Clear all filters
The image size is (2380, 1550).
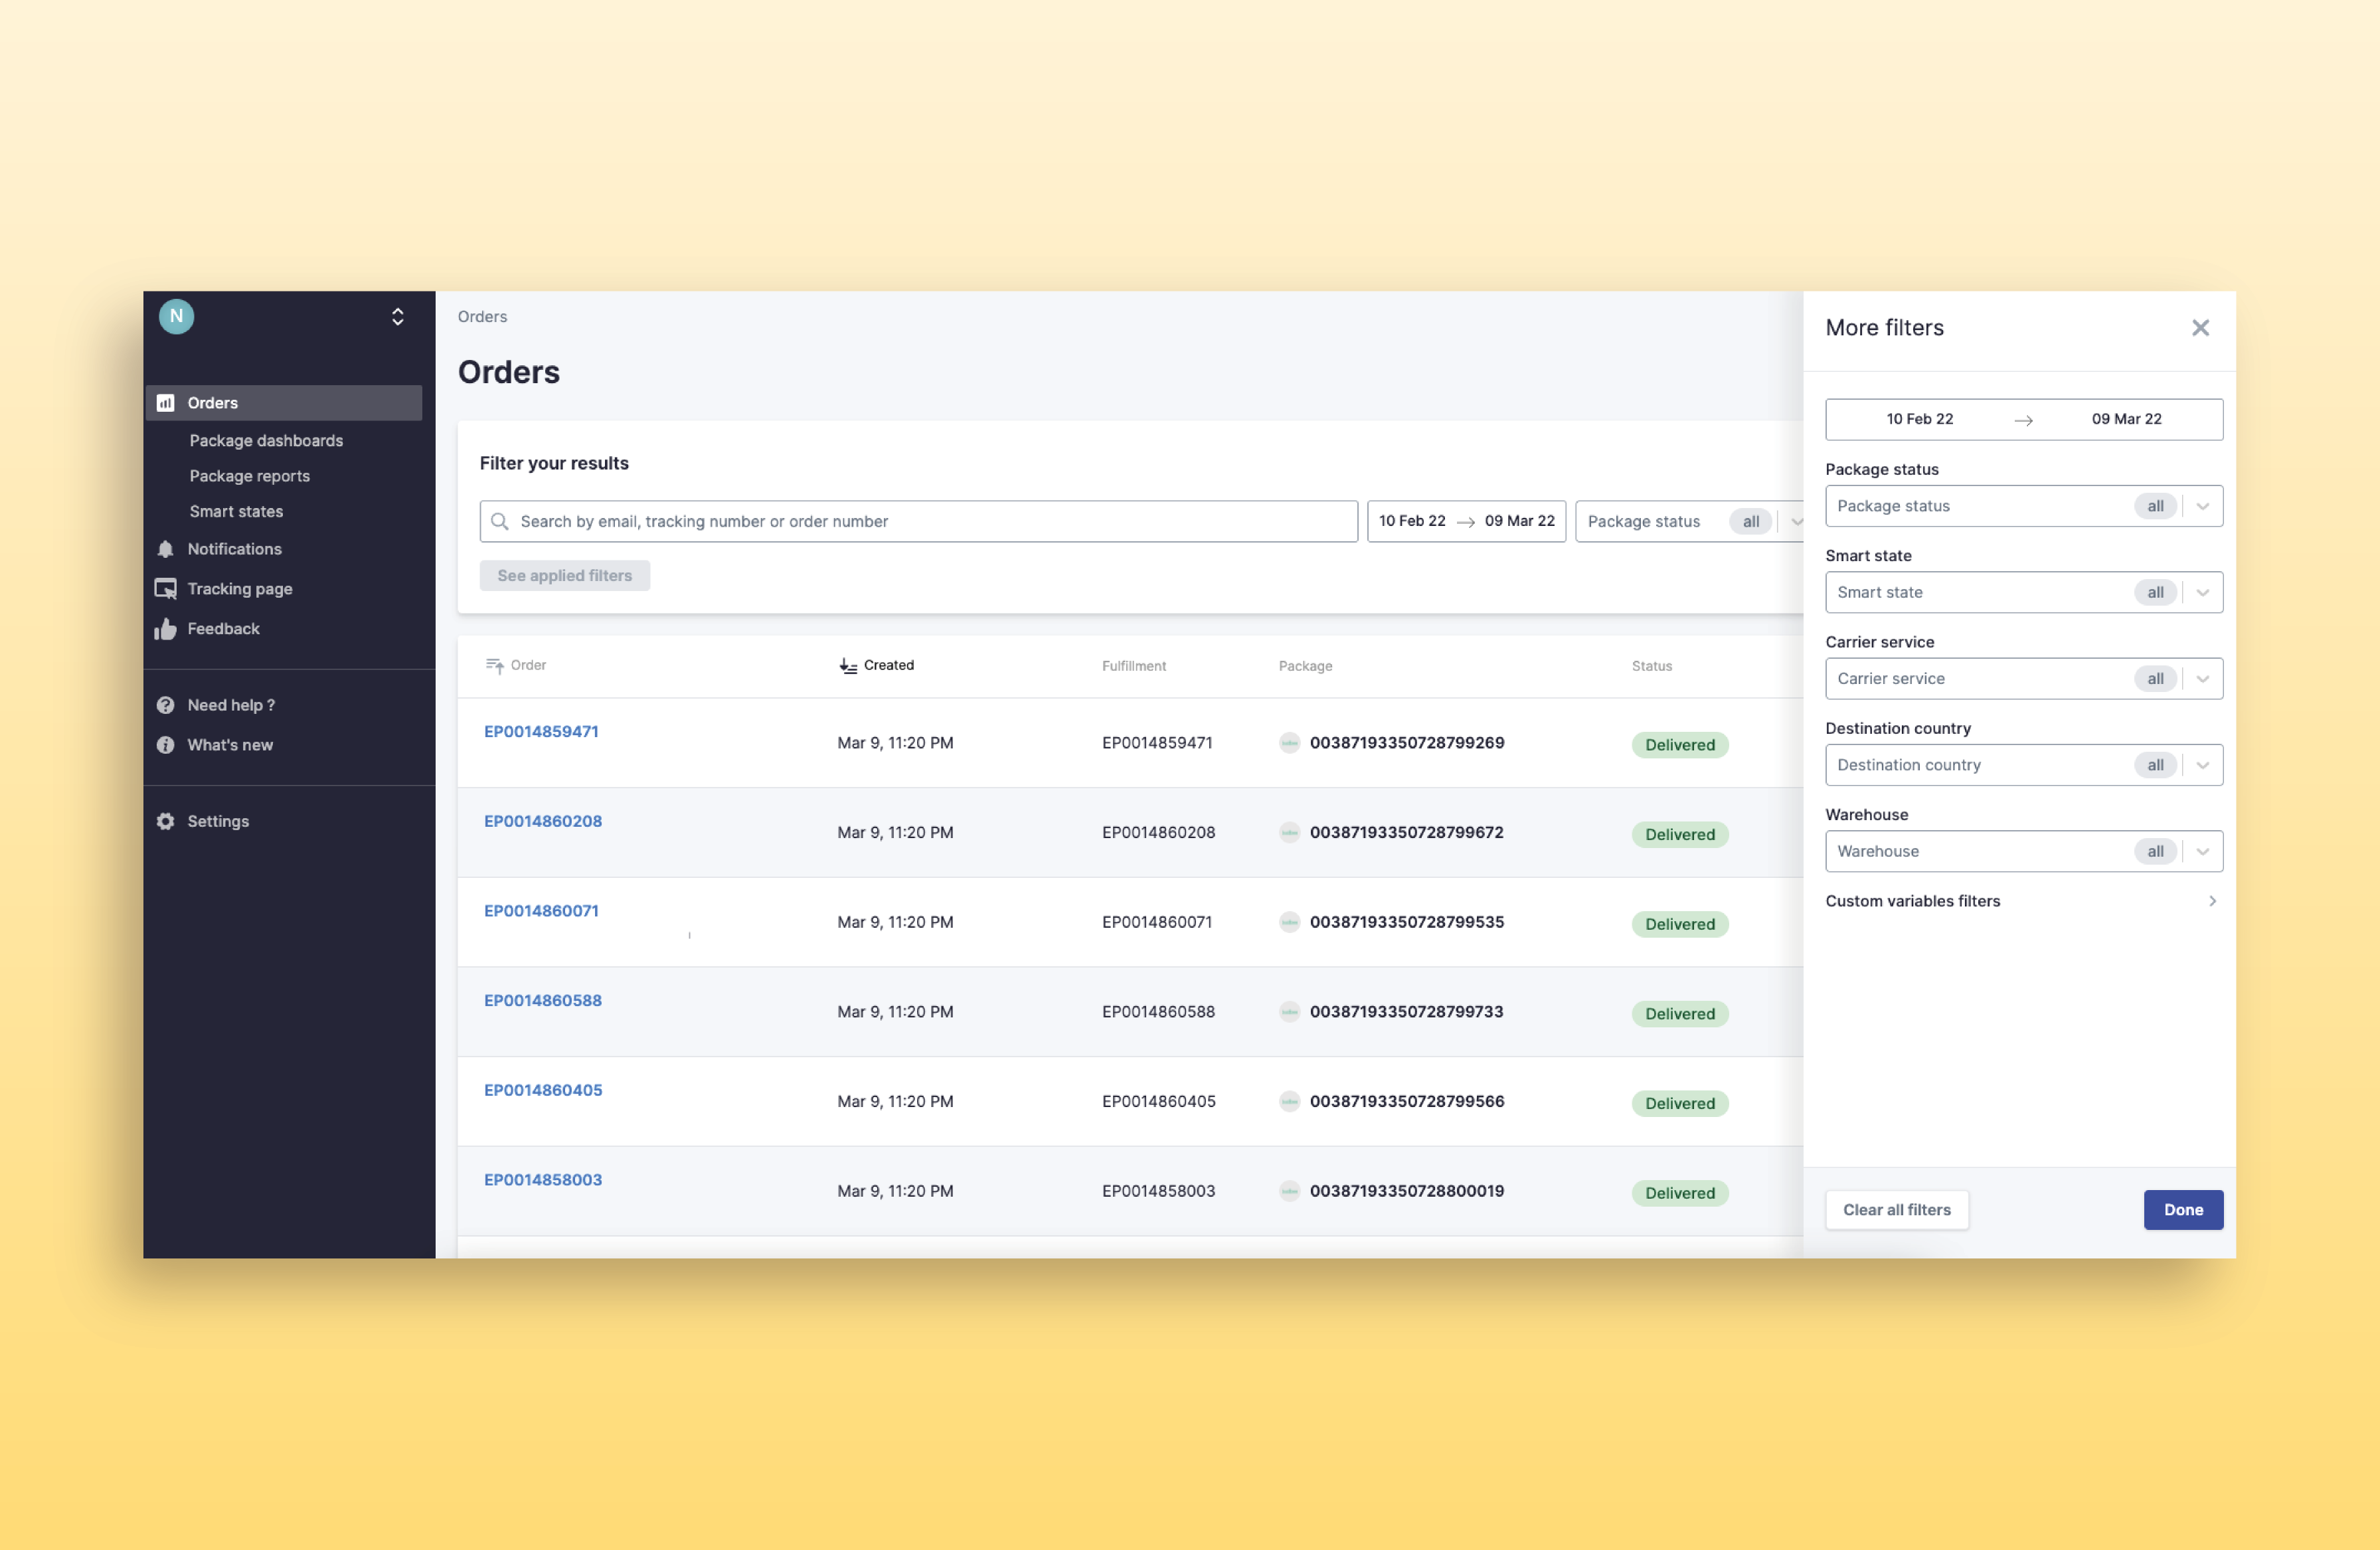[x=1896, y=1209]
